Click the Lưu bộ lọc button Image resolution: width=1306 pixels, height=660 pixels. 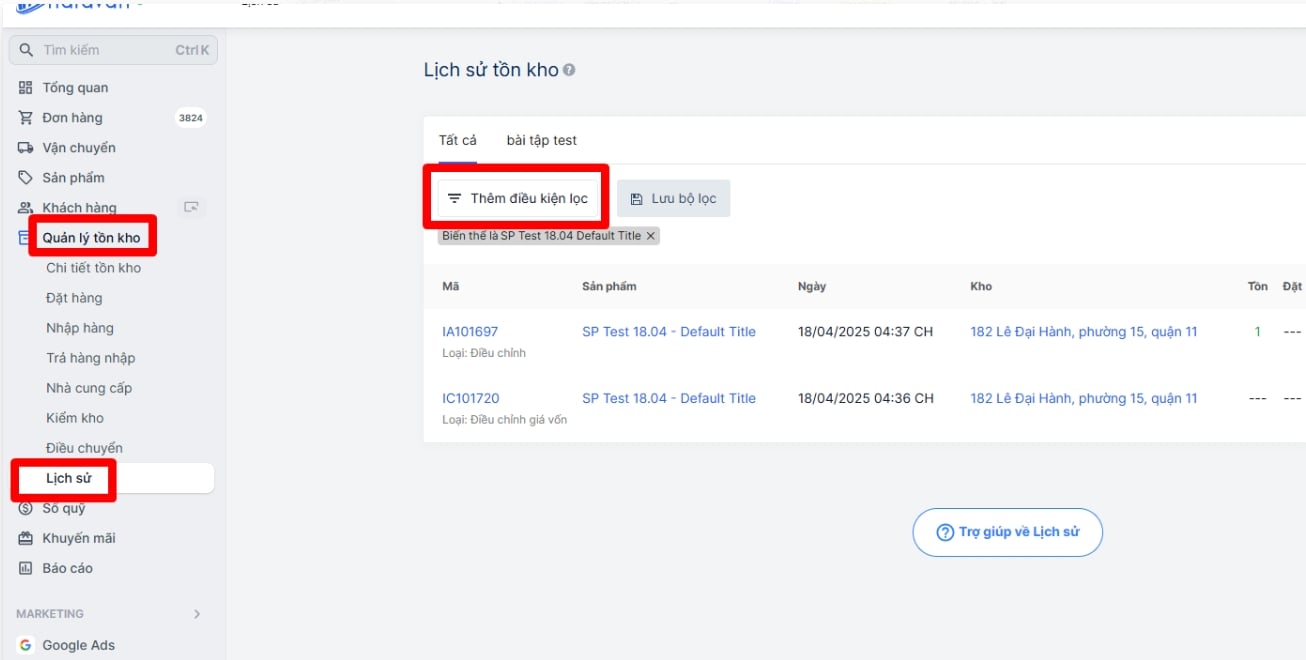point(673,198)
